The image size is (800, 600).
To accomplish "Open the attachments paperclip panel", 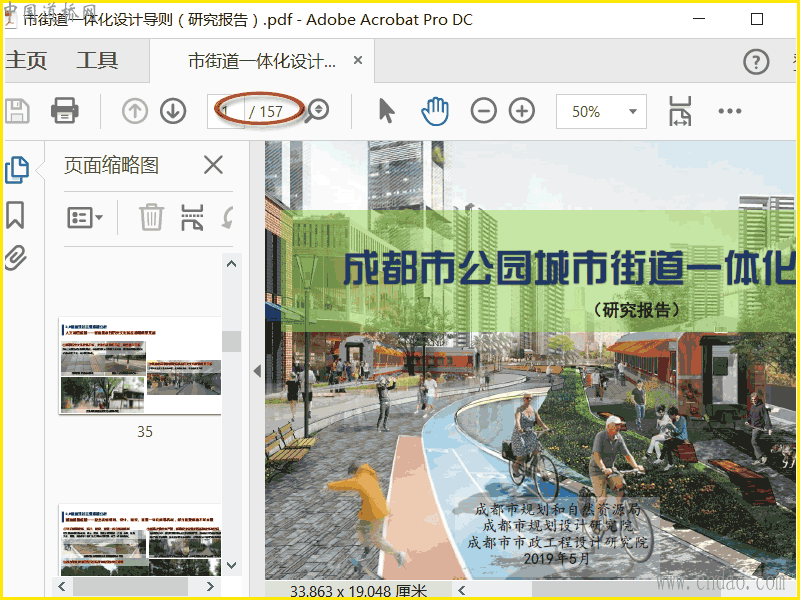I will 15,257.
